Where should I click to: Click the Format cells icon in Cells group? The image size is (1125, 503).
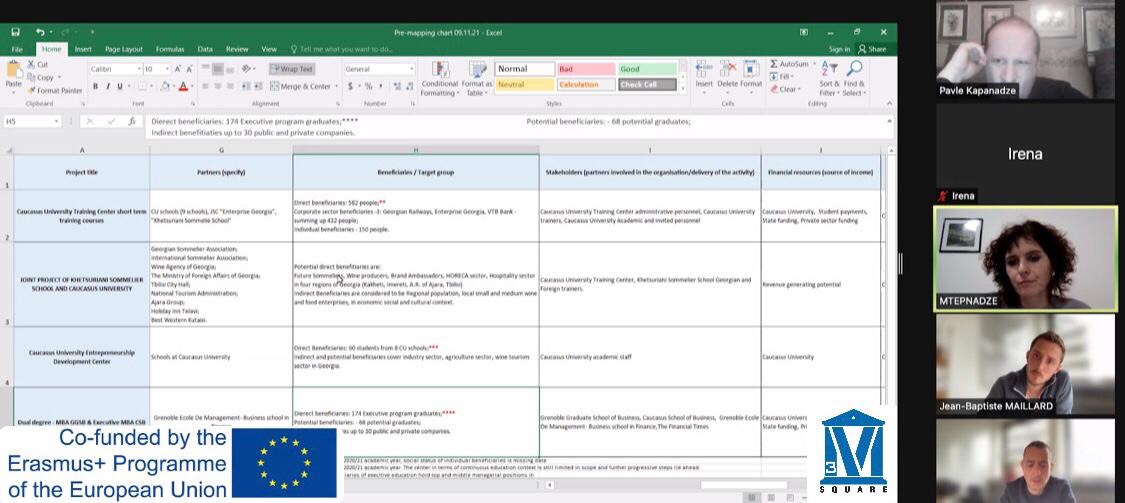click(751, 69)
